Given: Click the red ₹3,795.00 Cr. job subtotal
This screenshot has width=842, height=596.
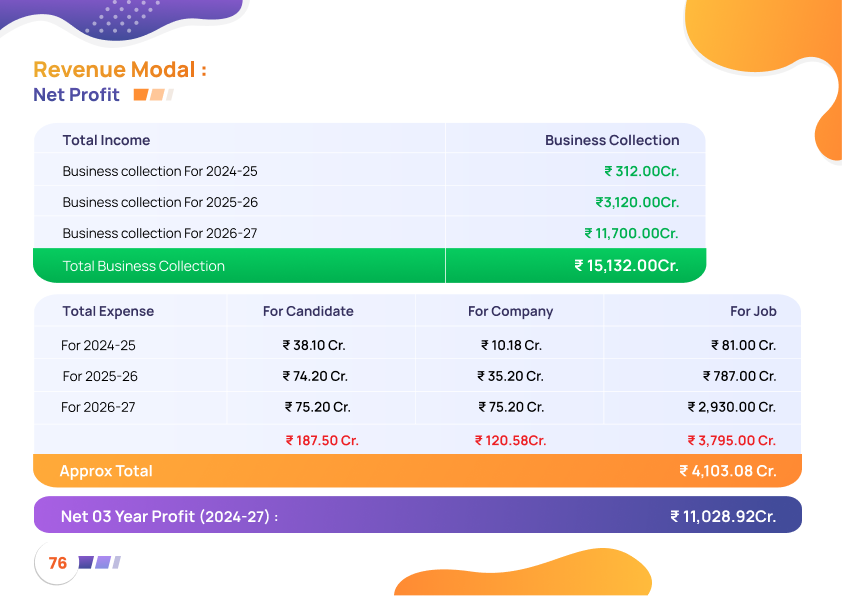Looking at the screenshot, I should pos(731,440).
